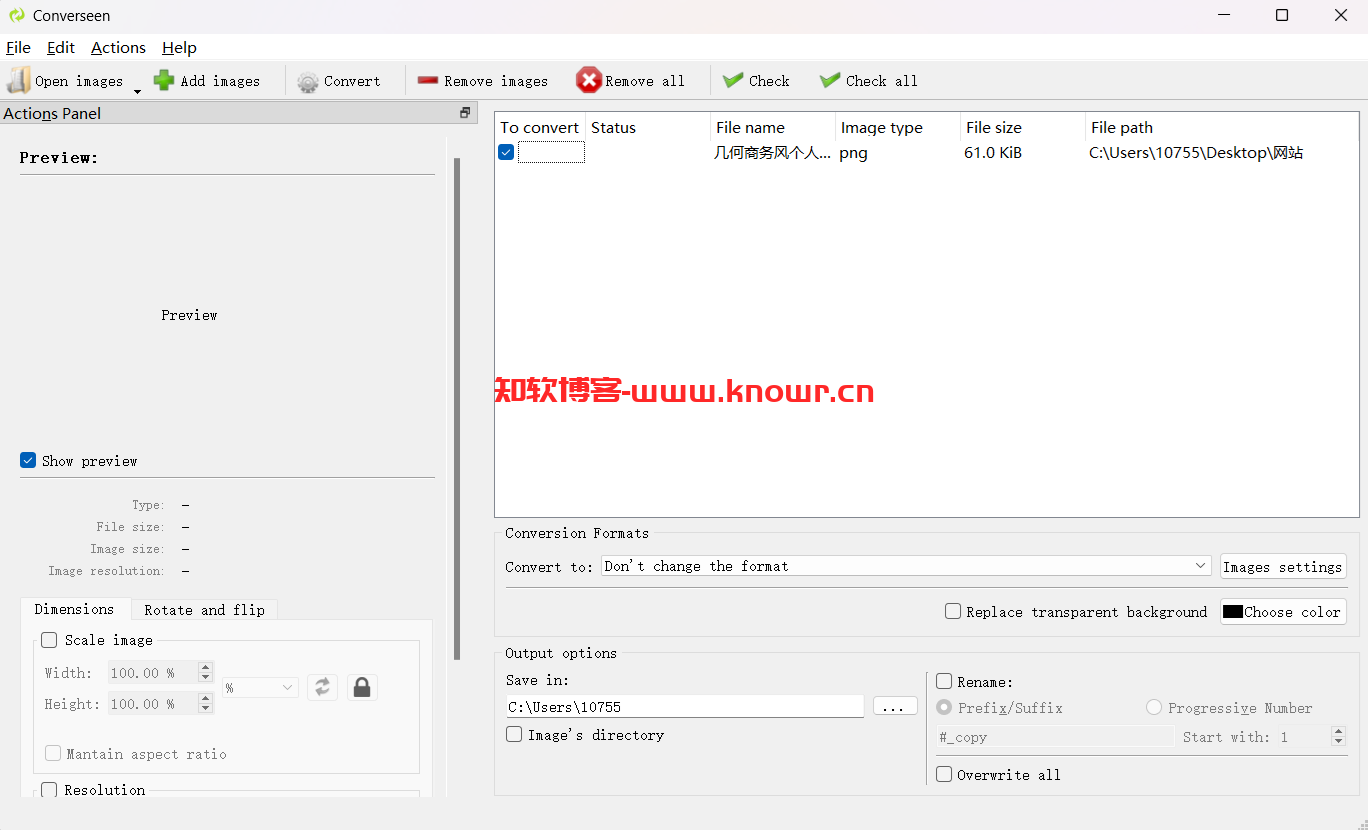Click the swap width and height icon
This screenshot has width=1368, height=830.
pyautogui.click(x=322, y=687)
